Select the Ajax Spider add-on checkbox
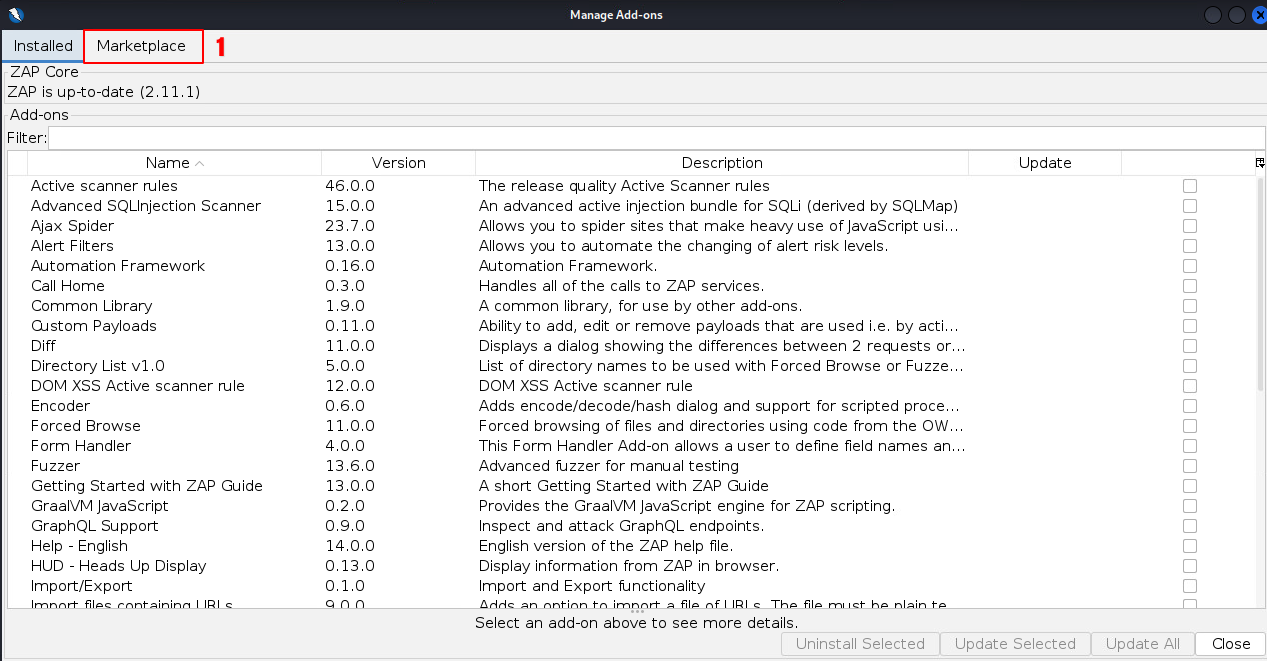This screenshot has width=1267, height=661. pos(1189,226)
